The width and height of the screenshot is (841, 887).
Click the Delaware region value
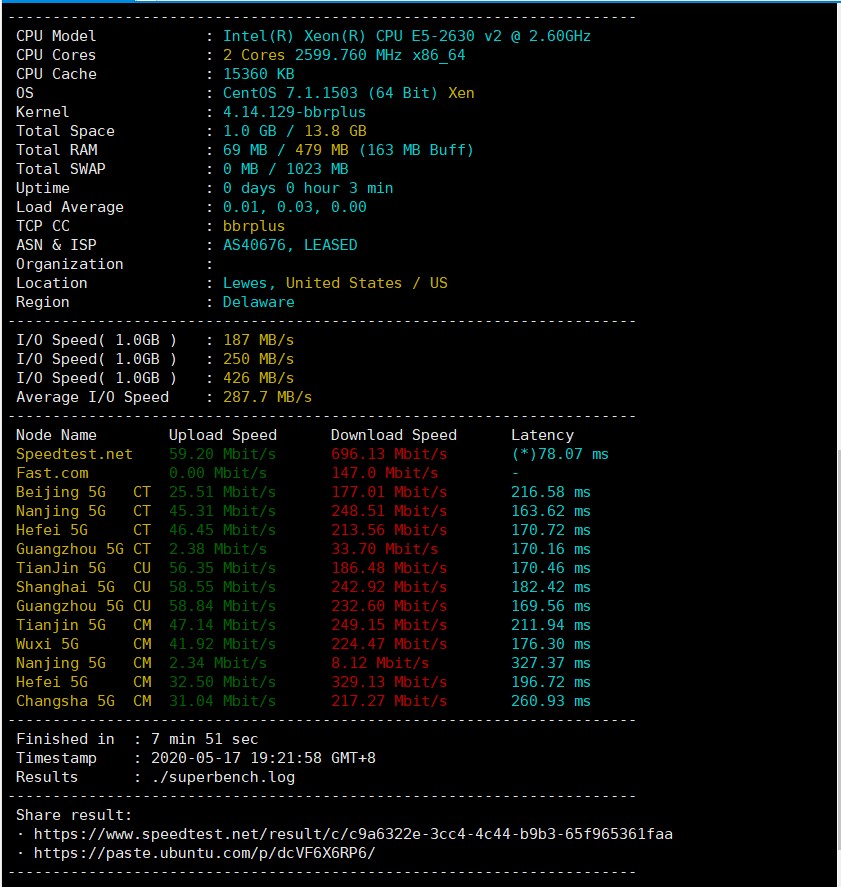coord(258,302)
